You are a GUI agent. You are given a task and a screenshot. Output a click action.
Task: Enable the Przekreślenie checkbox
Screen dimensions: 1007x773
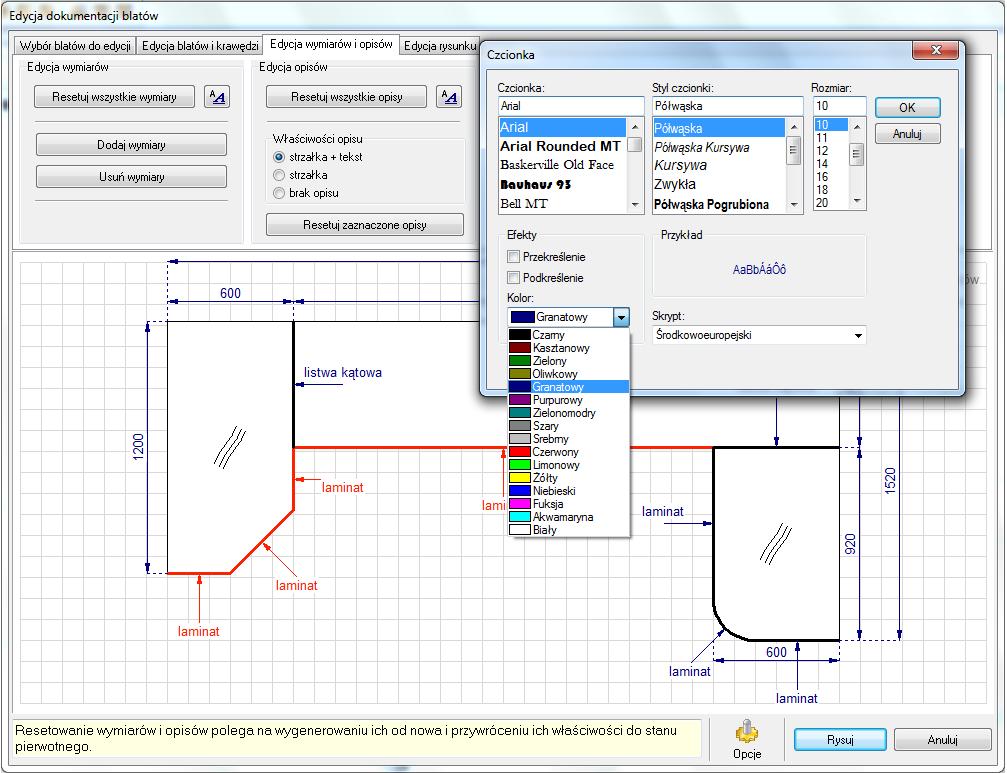[x=513, y=257]
